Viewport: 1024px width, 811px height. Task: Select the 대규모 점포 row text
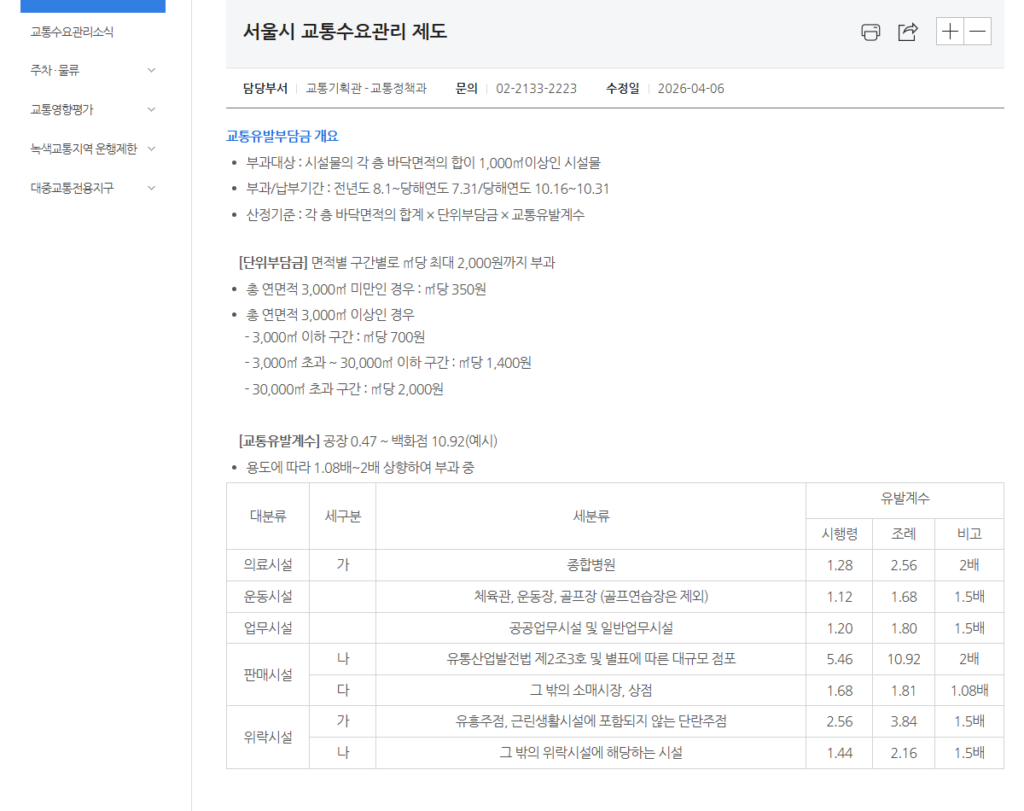coord(590,659)
